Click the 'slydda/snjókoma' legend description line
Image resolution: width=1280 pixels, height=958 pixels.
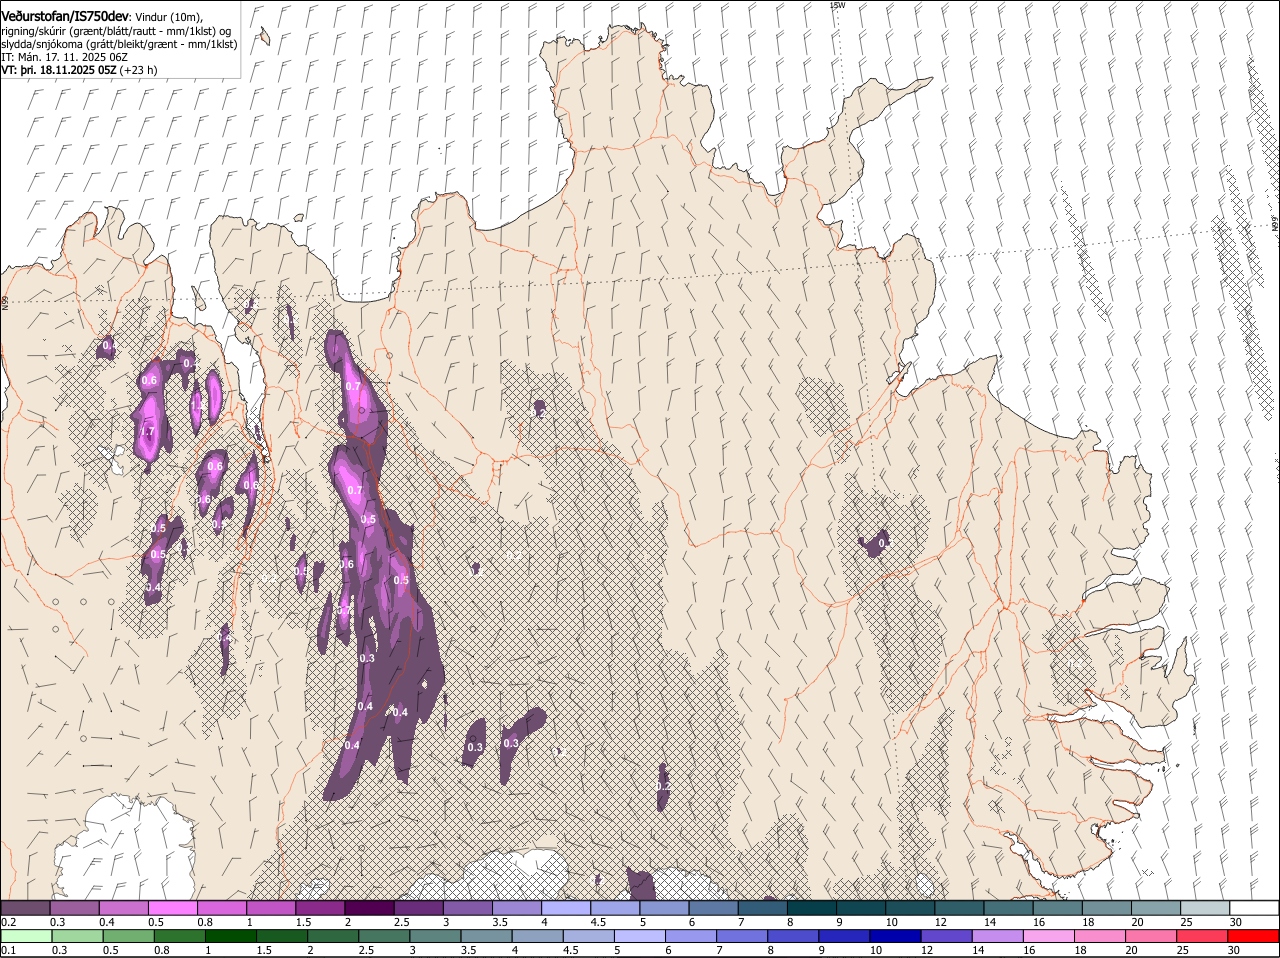[x=119, y=44]
